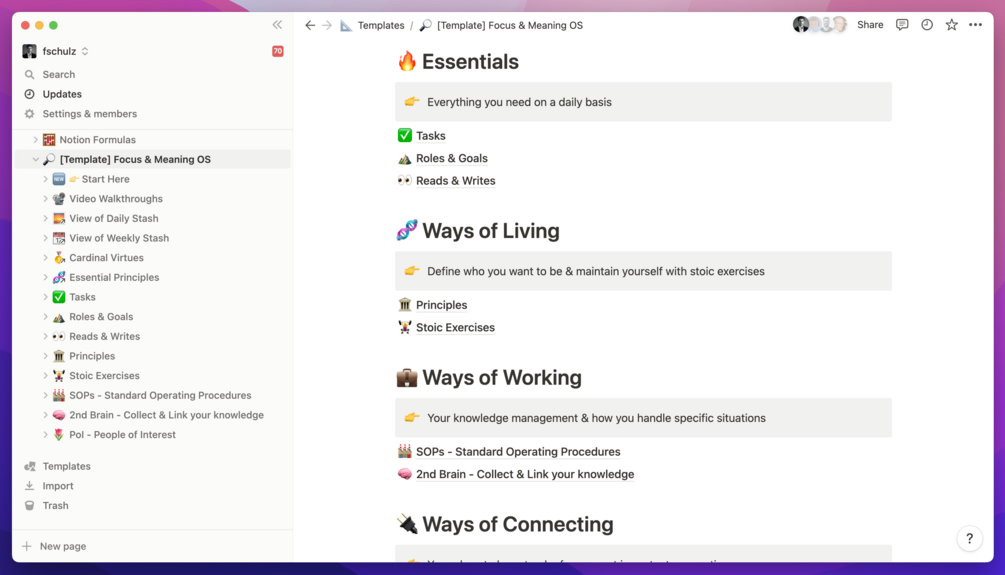Expand the Video Walkthroughs page toggle
Screen dimensions: 1005x575
click(45, 199)
